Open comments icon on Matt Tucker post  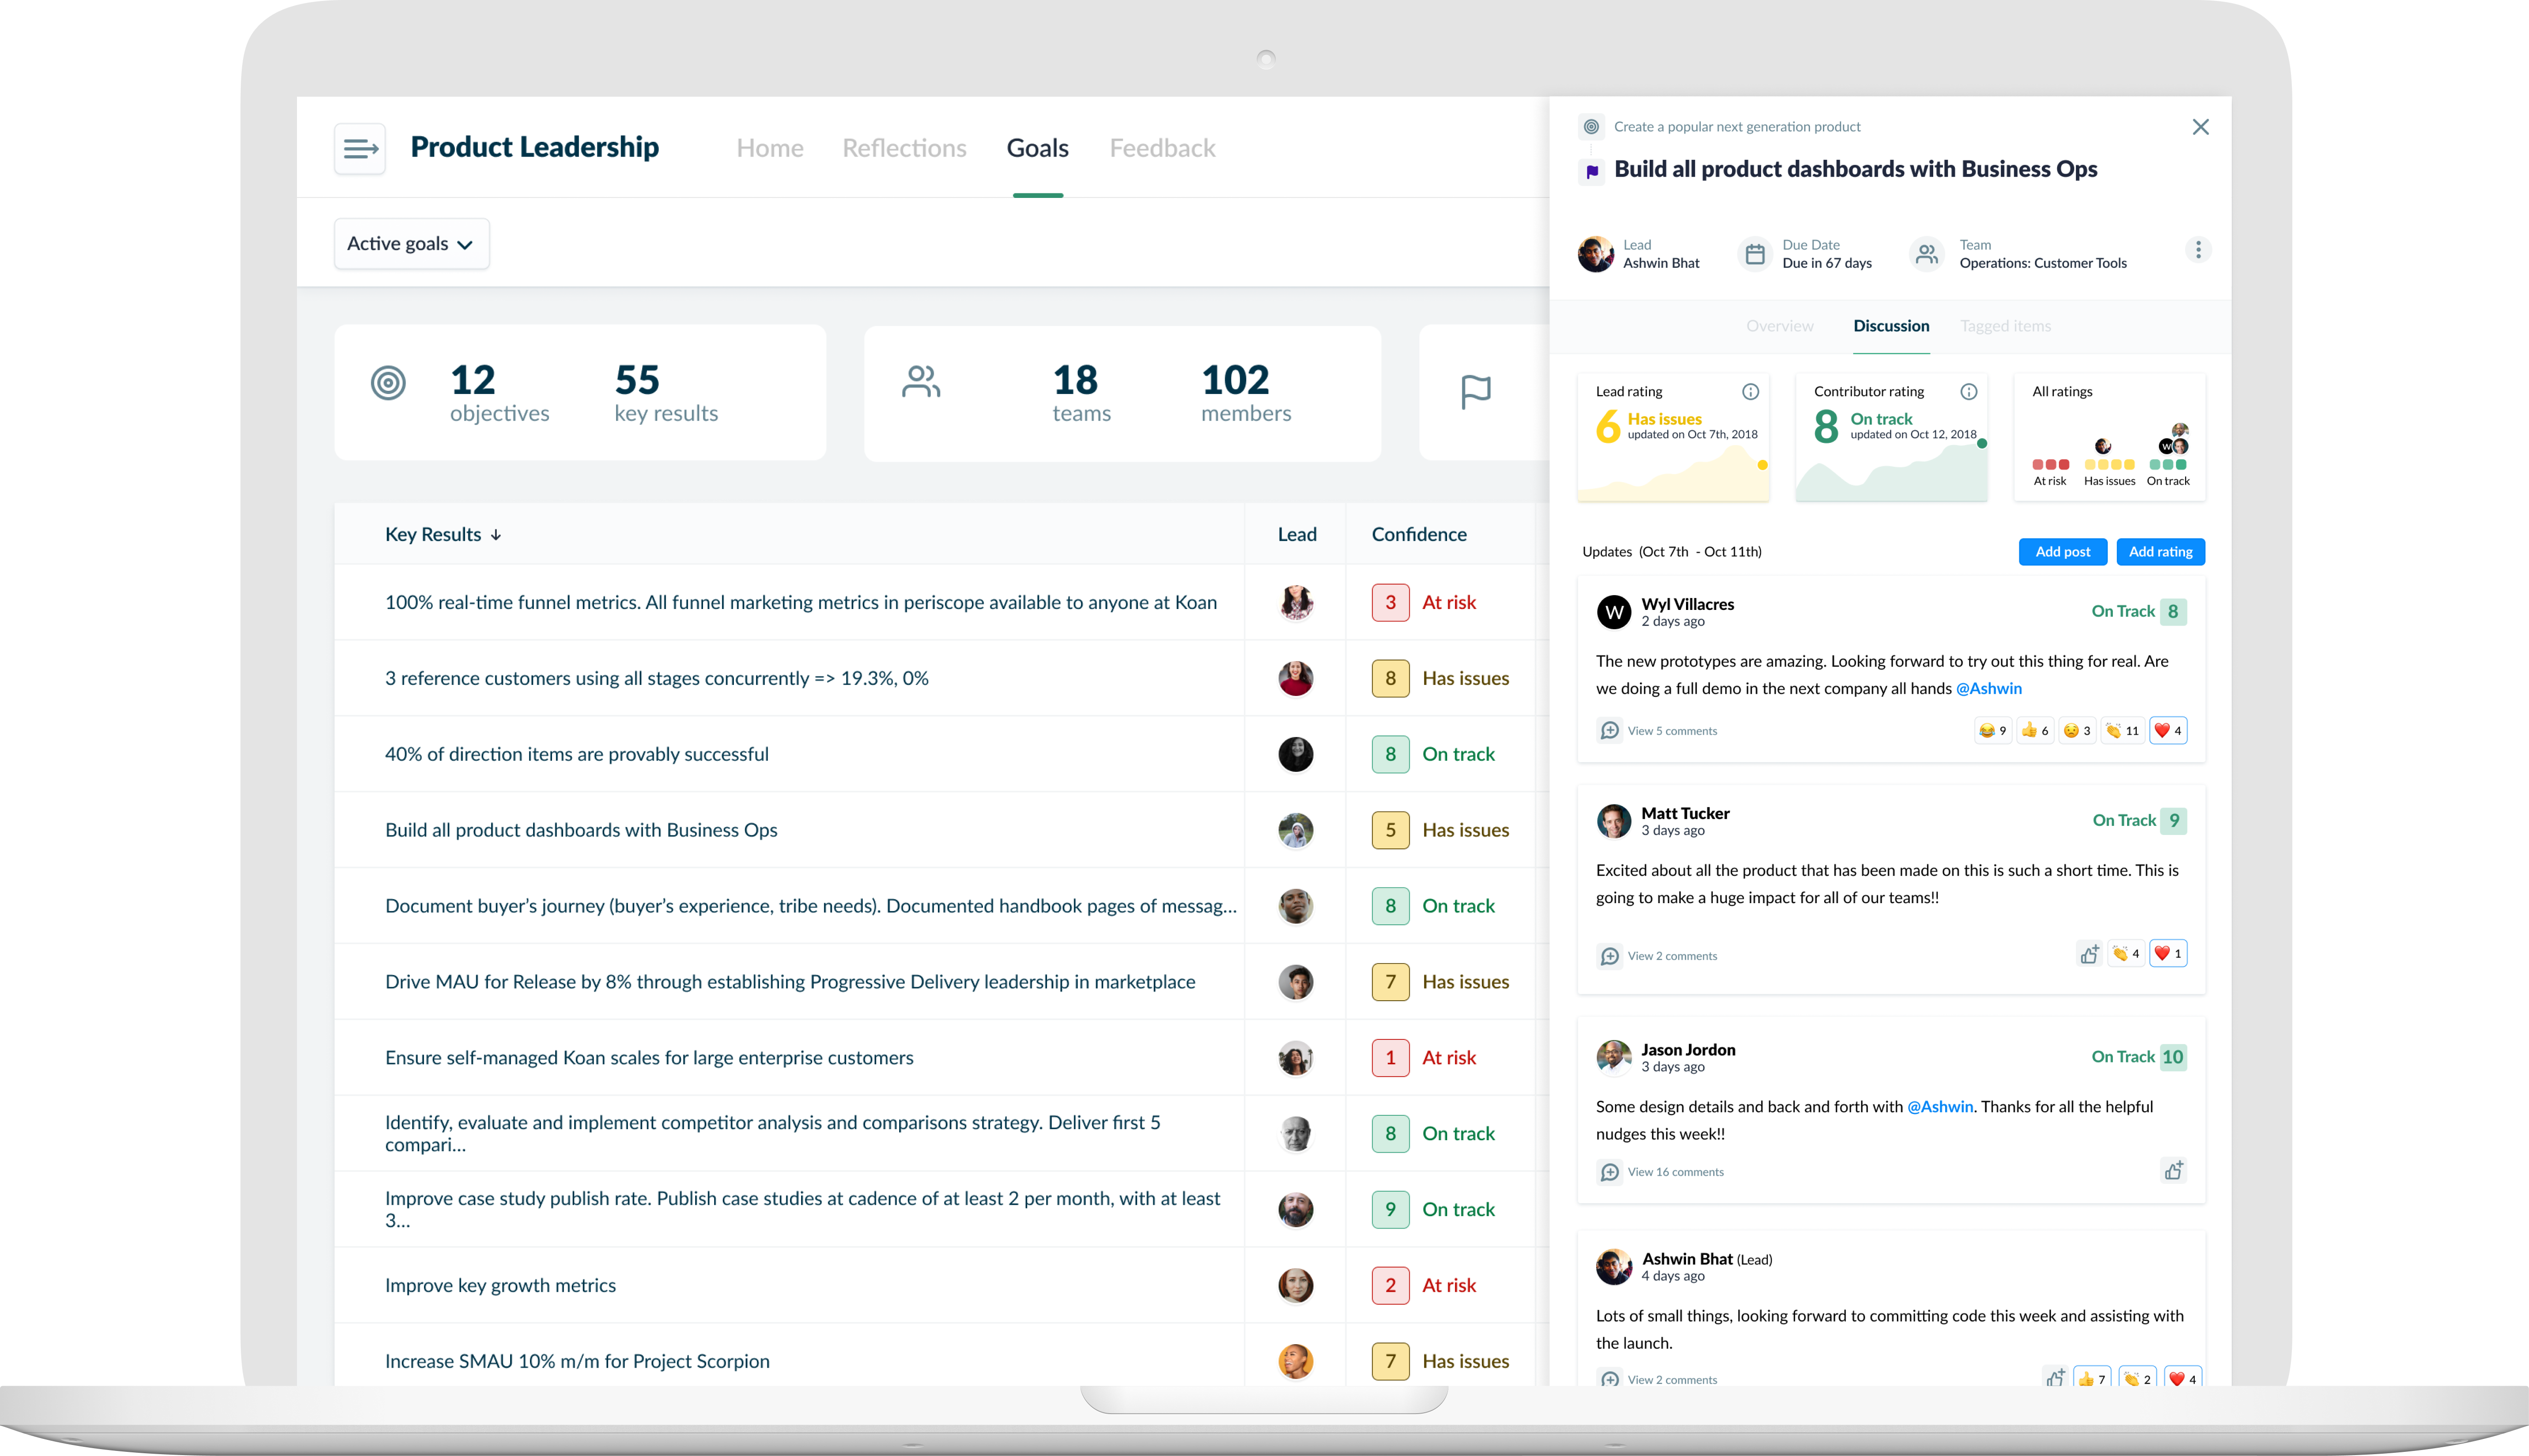coord(1610,956)
